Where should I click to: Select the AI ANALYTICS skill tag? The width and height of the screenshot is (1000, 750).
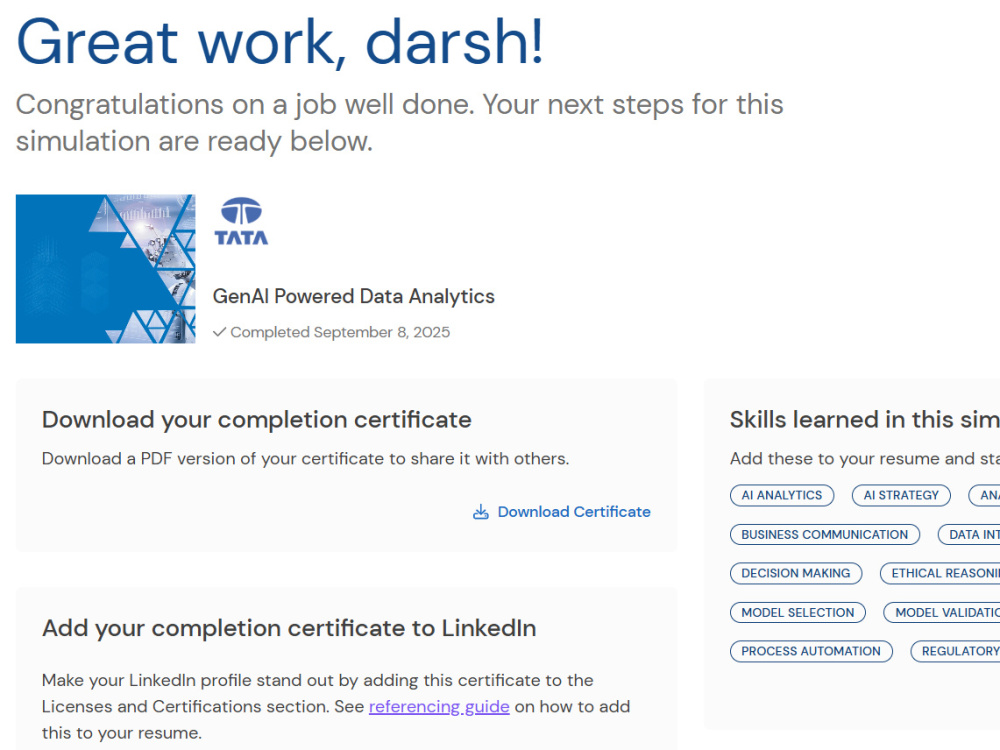pos(782,496)
